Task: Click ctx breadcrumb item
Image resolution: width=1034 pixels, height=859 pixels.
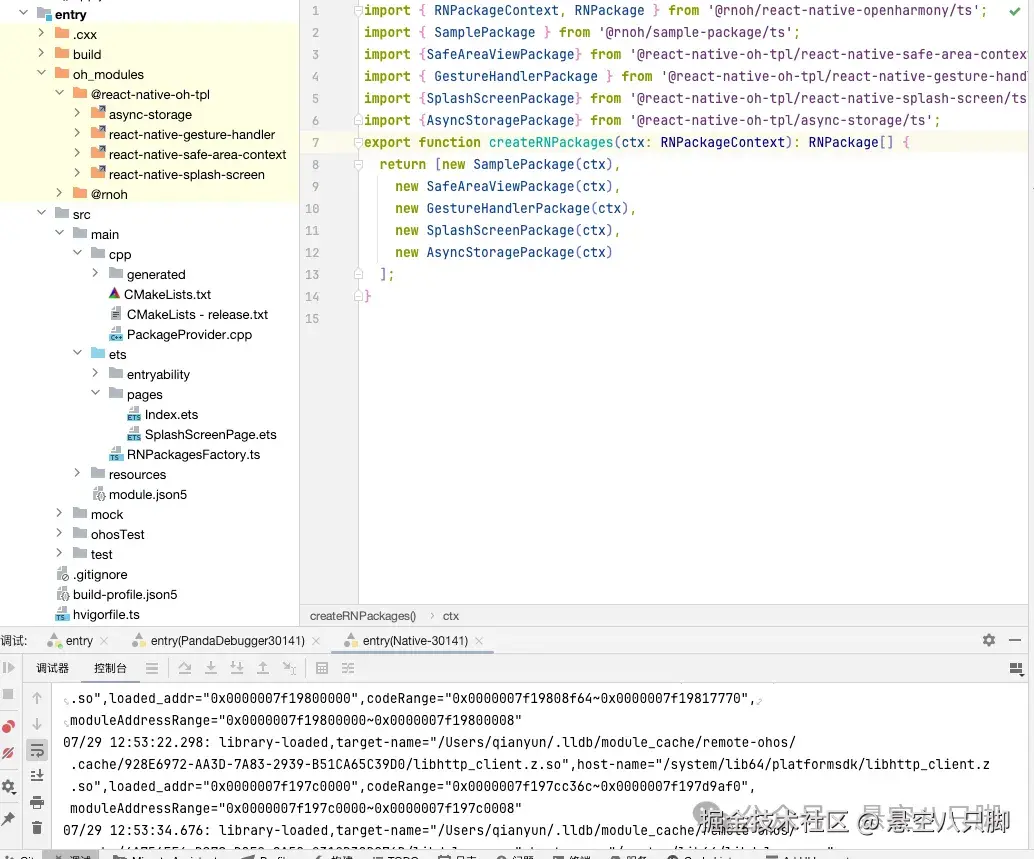Action: pyautogui.click(x=451, y=616)
